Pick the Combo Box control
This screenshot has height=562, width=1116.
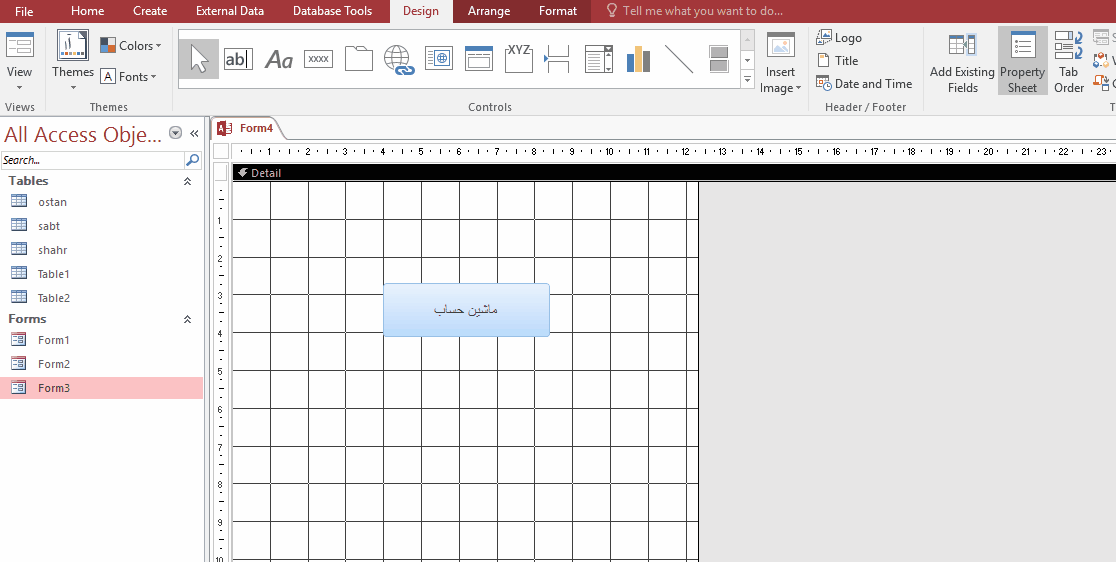(599, 59)
